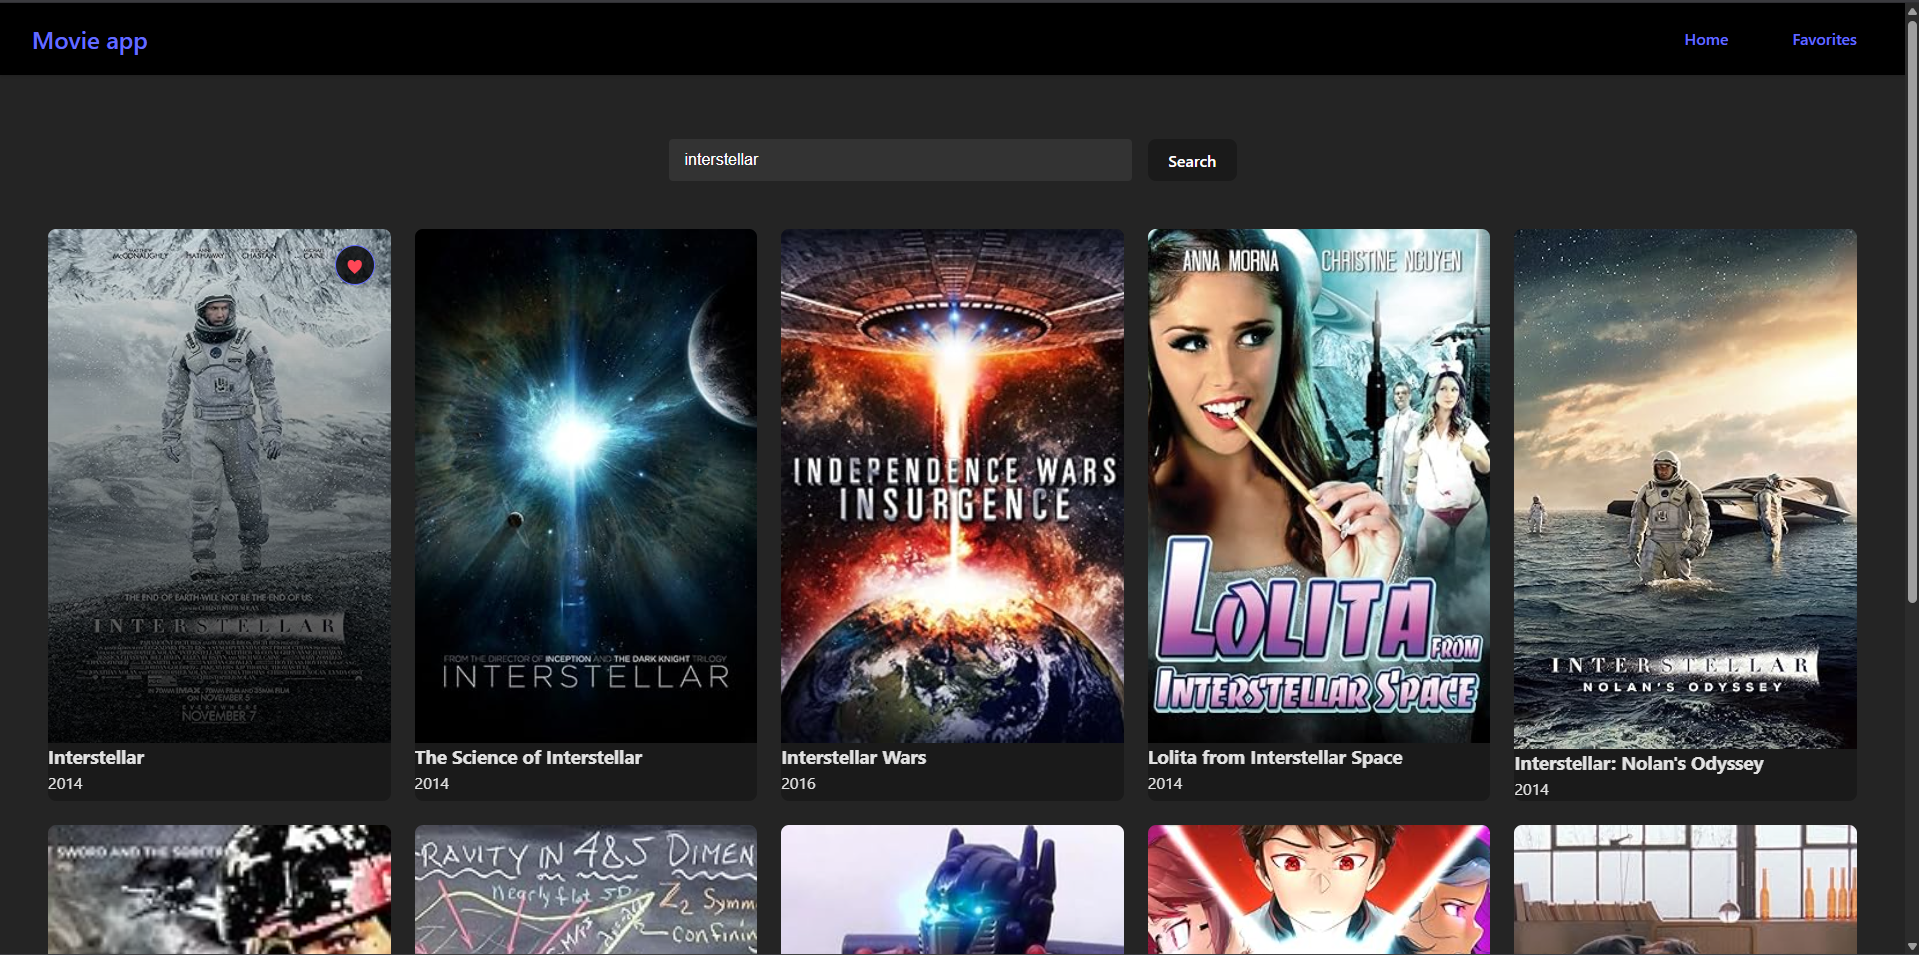Open the sword and sorcery poster
Viewport: 1919px width, 955px height.
pos(218,889)
